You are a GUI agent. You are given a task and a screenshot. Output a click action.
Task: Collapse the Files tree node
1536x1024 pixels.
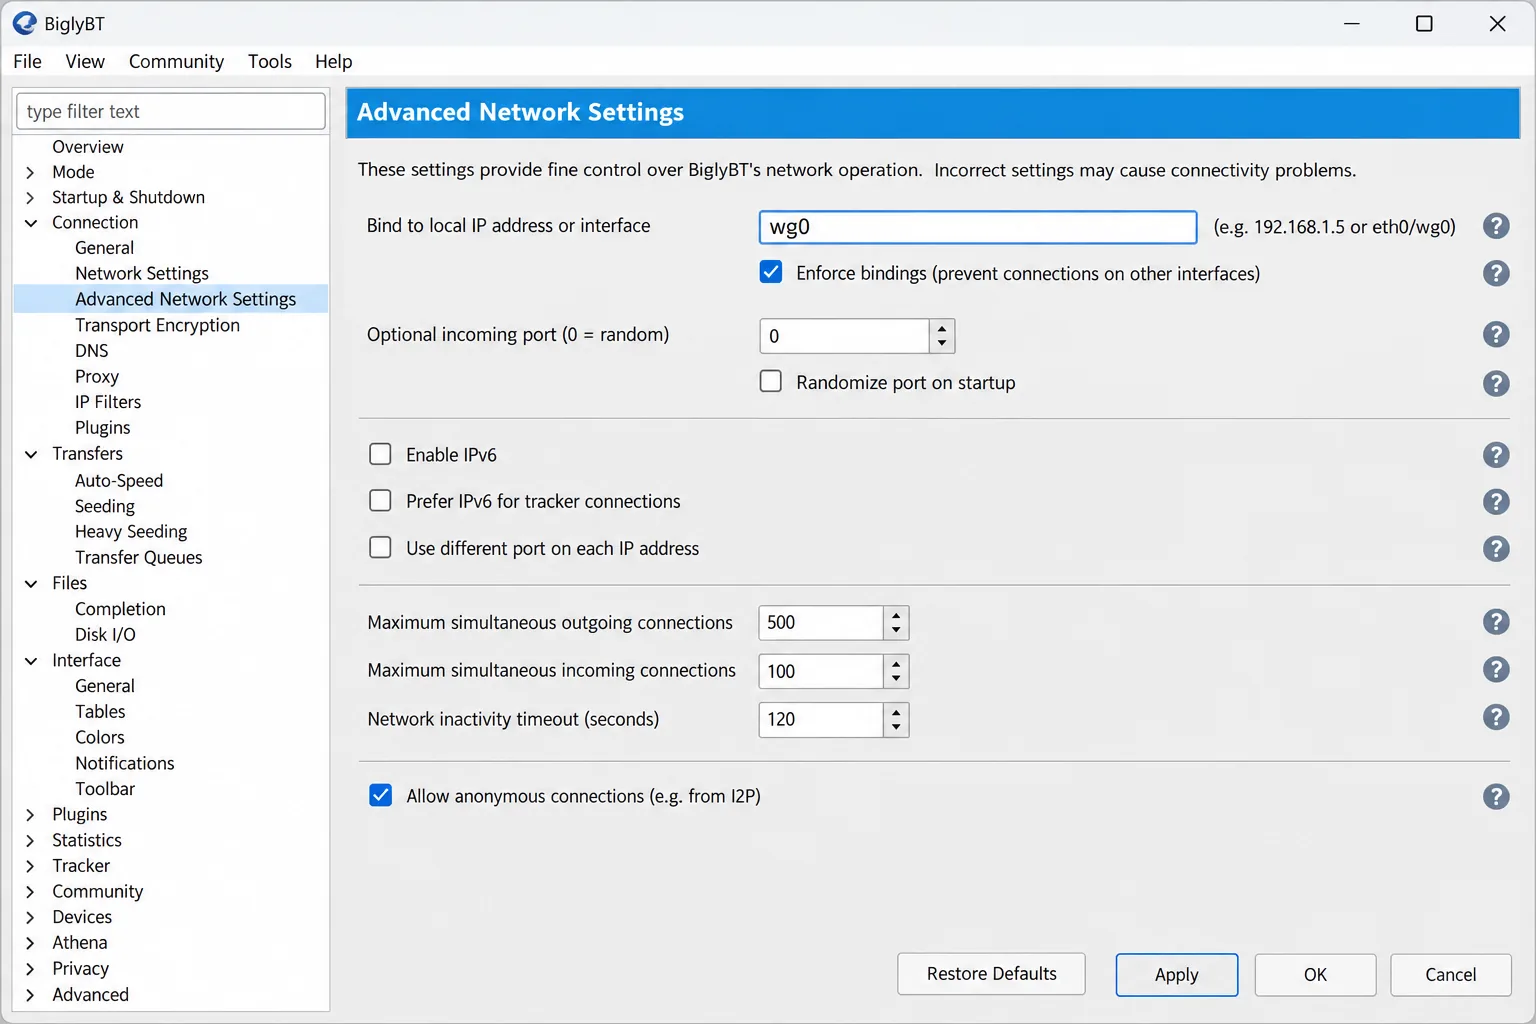(30, 583)
